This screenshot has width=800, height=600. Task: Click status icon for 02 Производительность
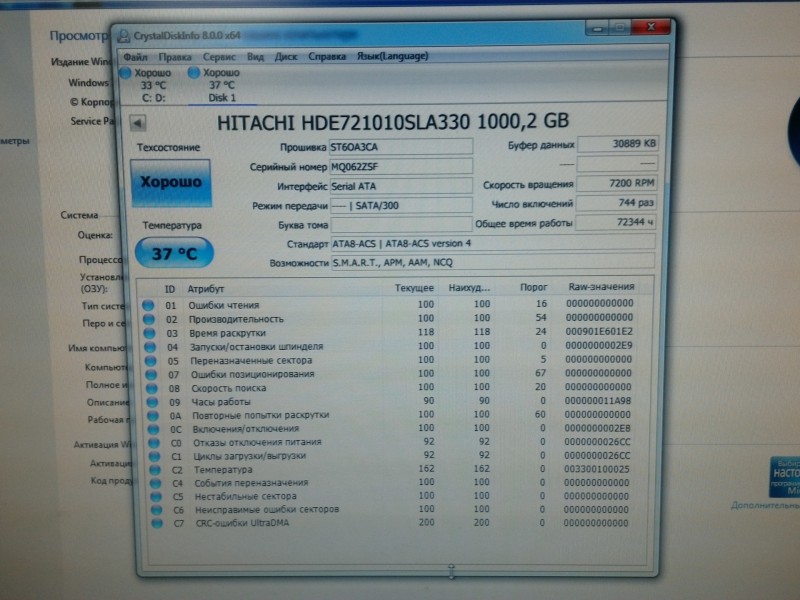coord(148,319)
